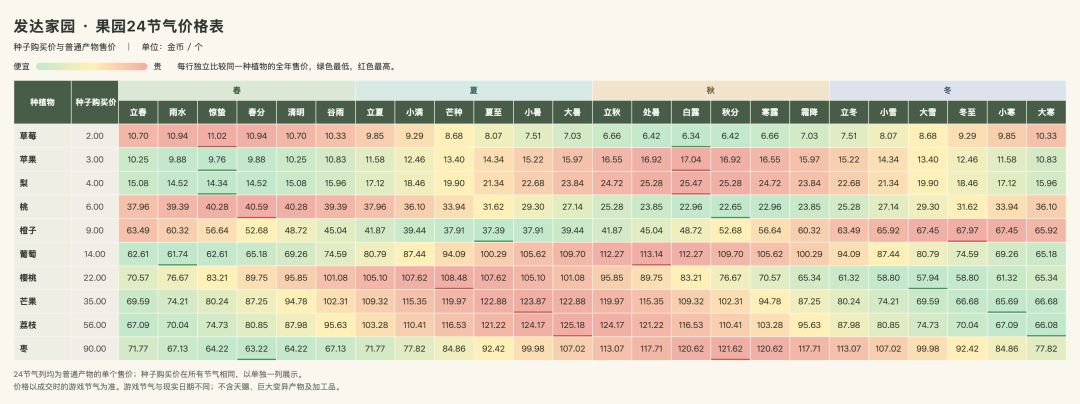Select the 葡萄 row label

click(42, 254)
